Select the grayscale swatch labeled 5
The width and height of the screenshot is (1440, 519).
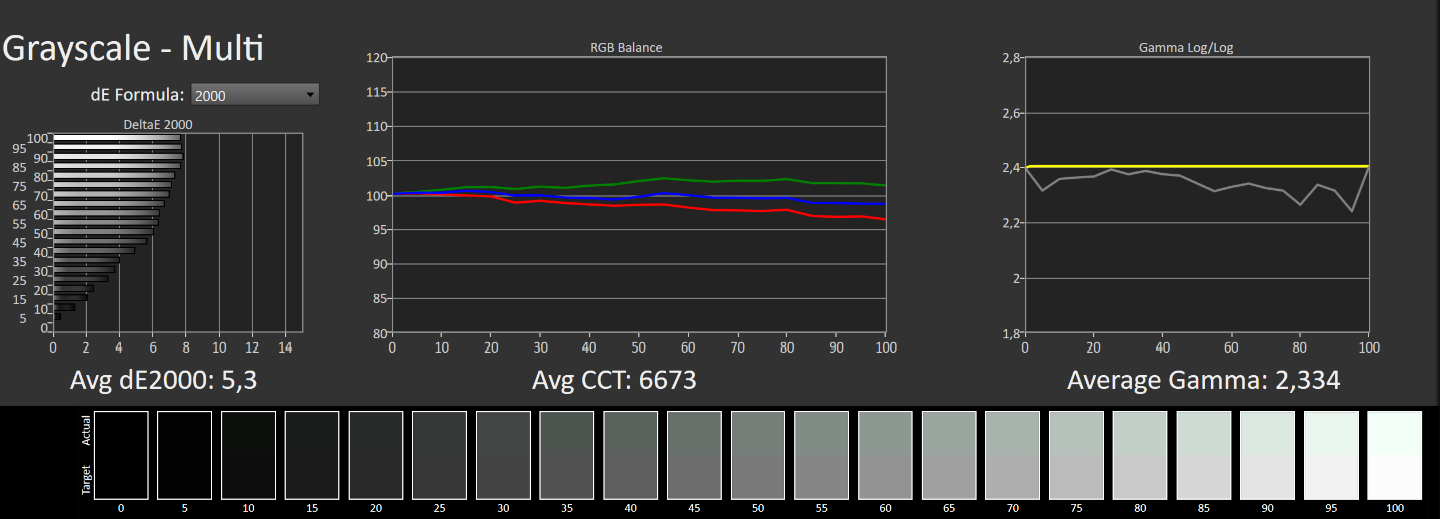coord(184,455)
